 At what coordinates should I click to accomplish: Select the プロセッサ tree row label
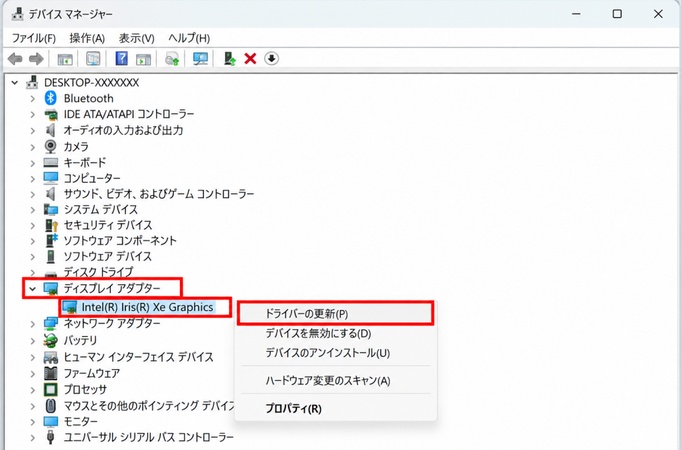[x=85, y=389]
